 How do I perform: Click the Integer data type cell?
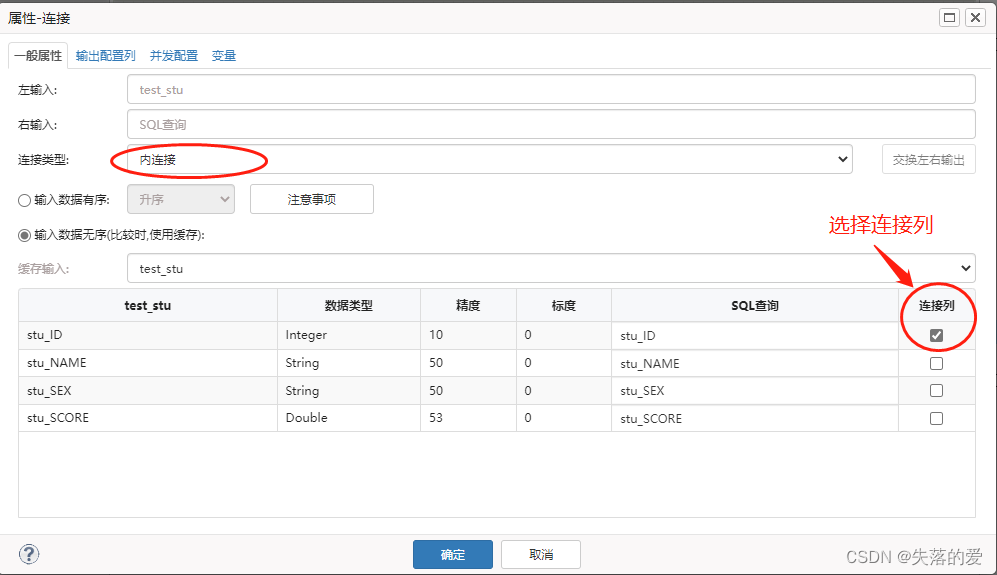point(349,335)
